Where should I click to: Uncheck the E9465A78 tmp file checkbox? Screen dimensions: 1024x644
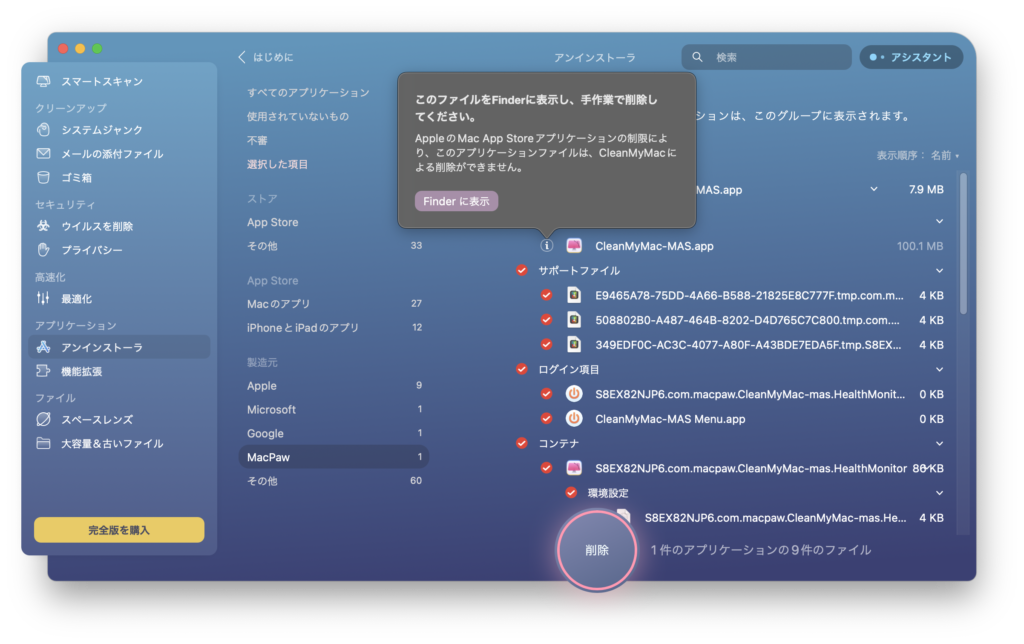click(x=547, y=295)
